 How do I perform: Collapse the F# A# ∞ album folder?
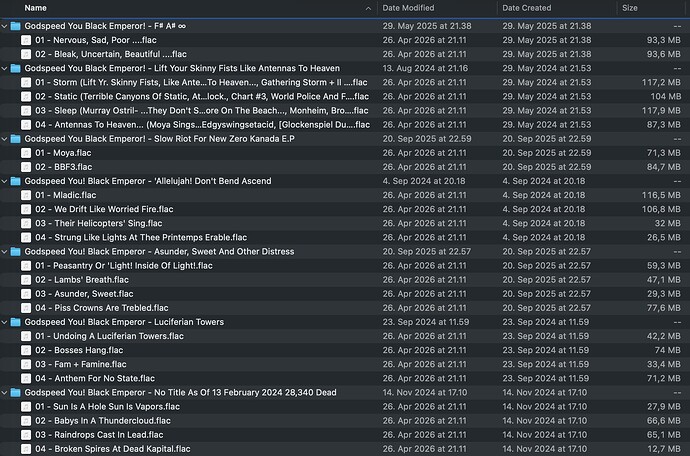4,26
